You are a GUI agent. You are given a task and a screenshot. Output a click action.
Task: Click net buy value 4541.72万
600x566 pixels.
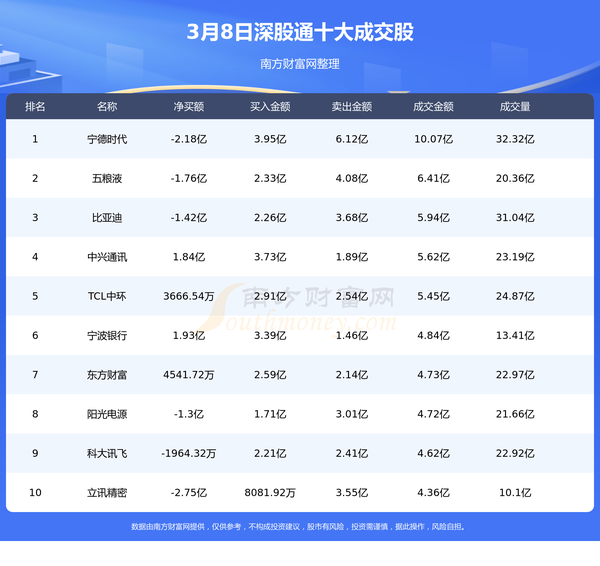(189, 375)
